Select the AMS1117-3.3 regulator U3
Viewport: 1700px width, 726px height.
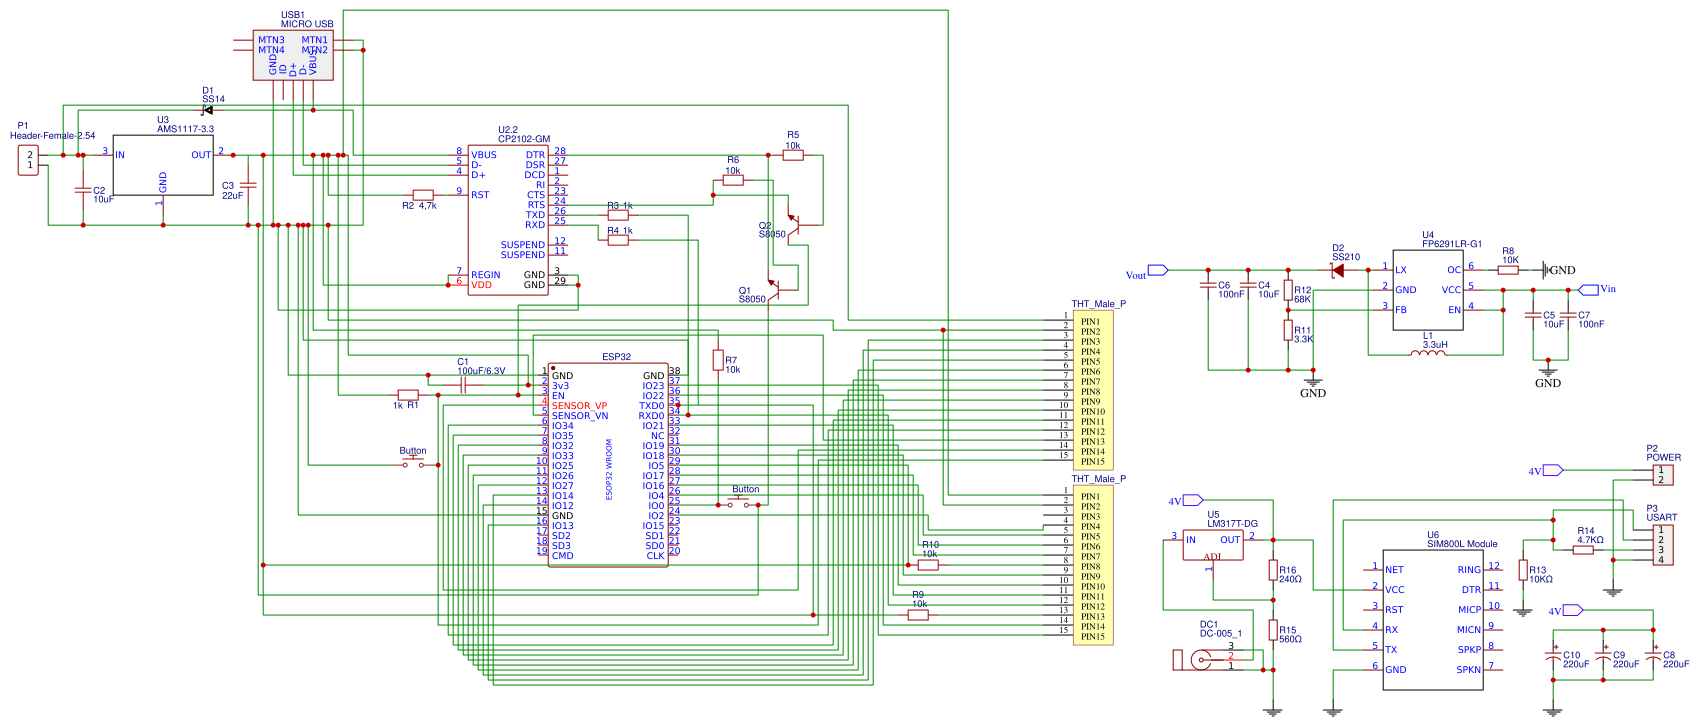tap(163, 166)
